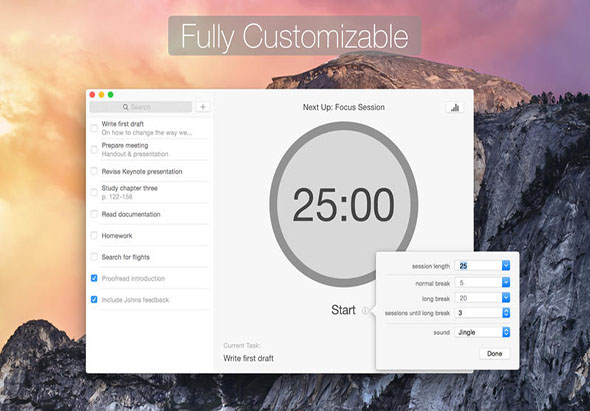The image size is (590, 411).
Task: Uncheck Include Johns feedback task
Action: (x=94, y=300)
